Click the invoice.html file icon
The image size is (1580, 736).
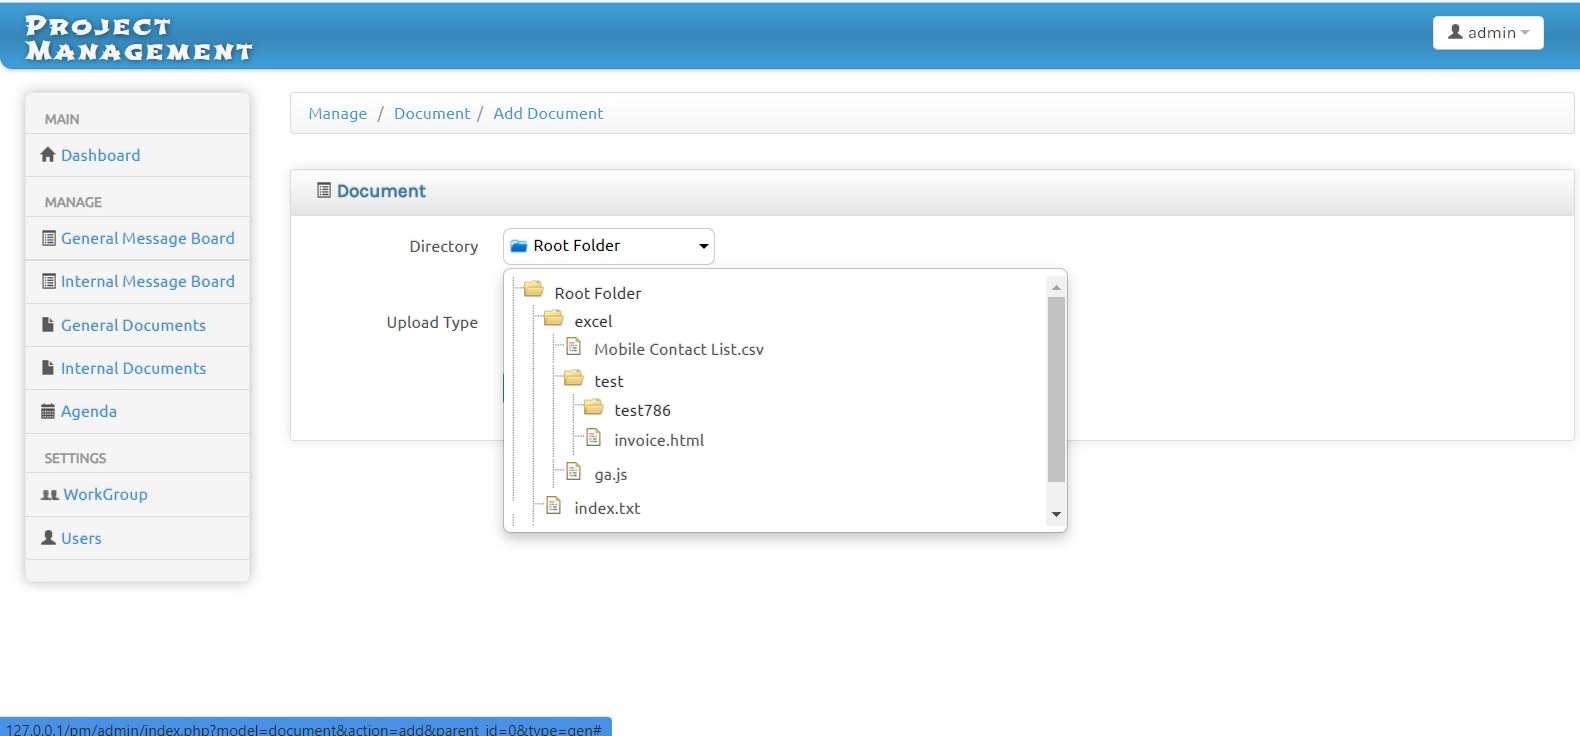tap(593, 438)
